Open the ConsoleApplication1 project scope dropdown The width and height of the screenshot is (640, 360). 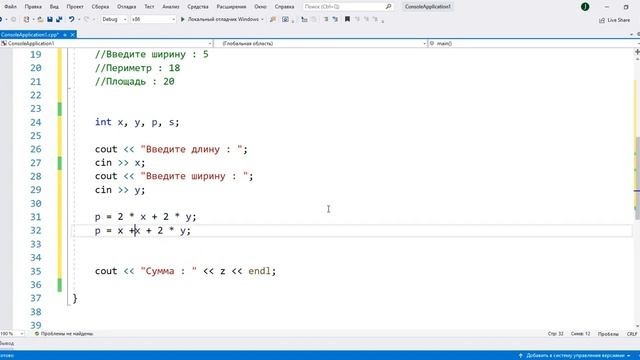coord(106,43)
